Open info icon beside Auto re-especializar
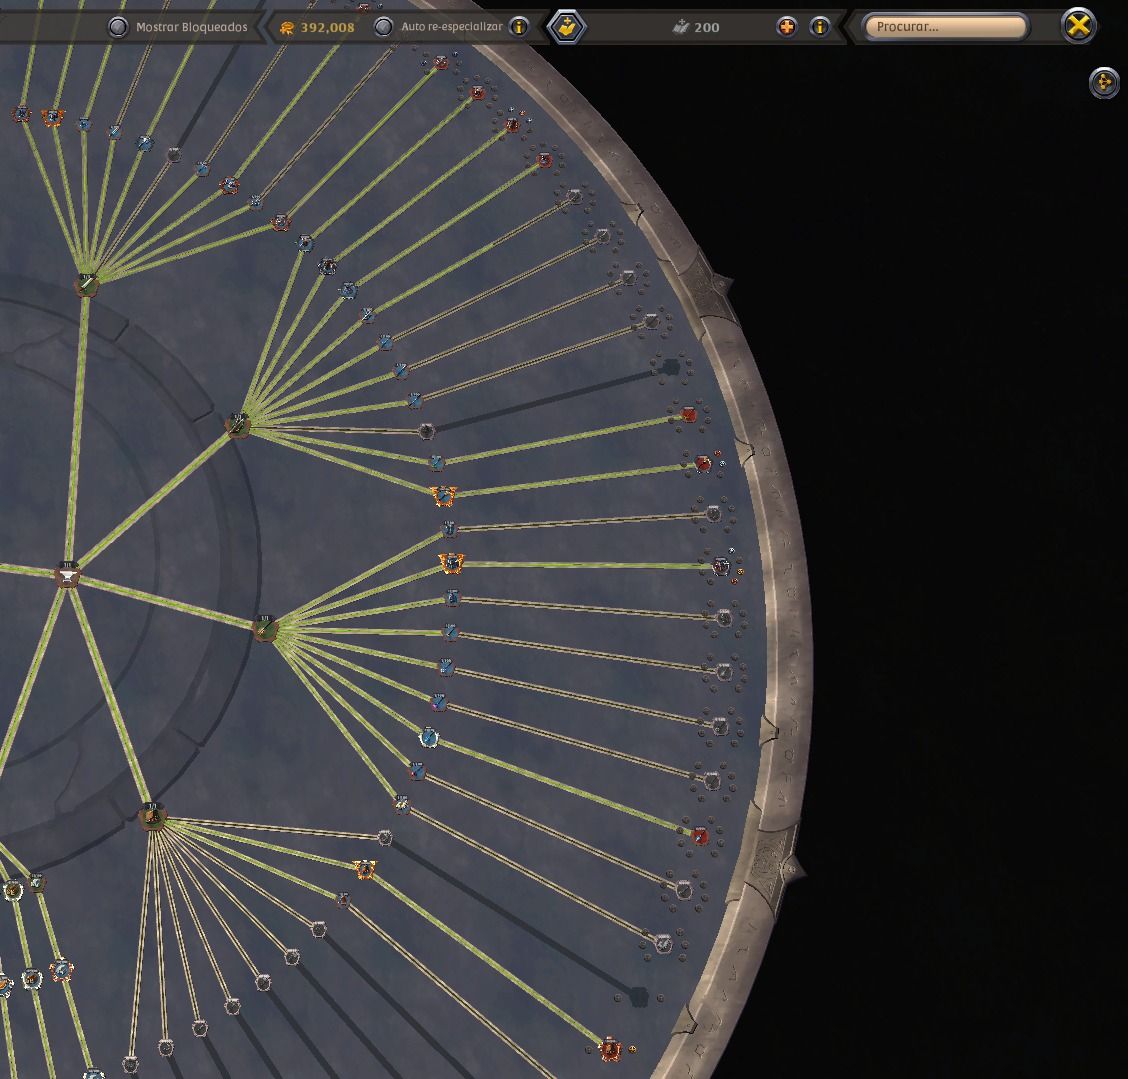 point(519,27)
